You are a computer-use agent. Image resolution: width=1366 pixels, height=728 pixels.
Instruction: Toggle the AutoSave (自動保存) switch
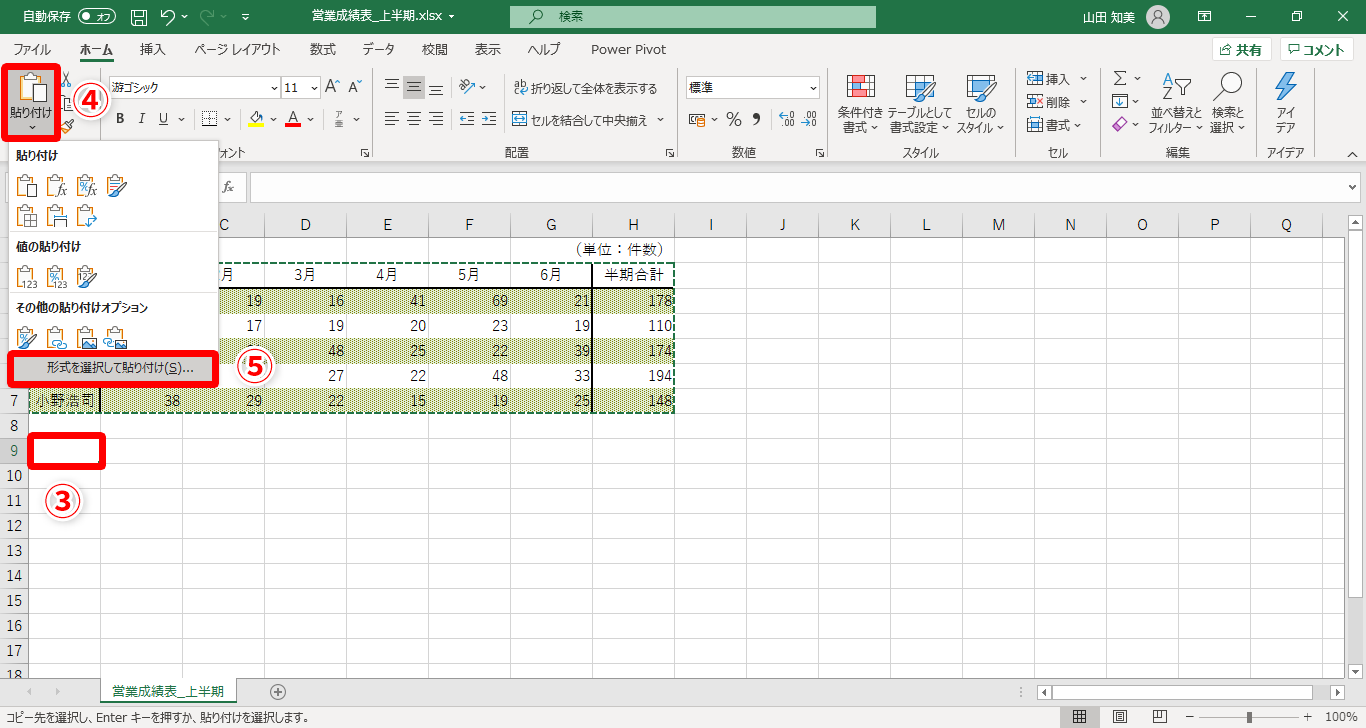click(x=96, y=17)
